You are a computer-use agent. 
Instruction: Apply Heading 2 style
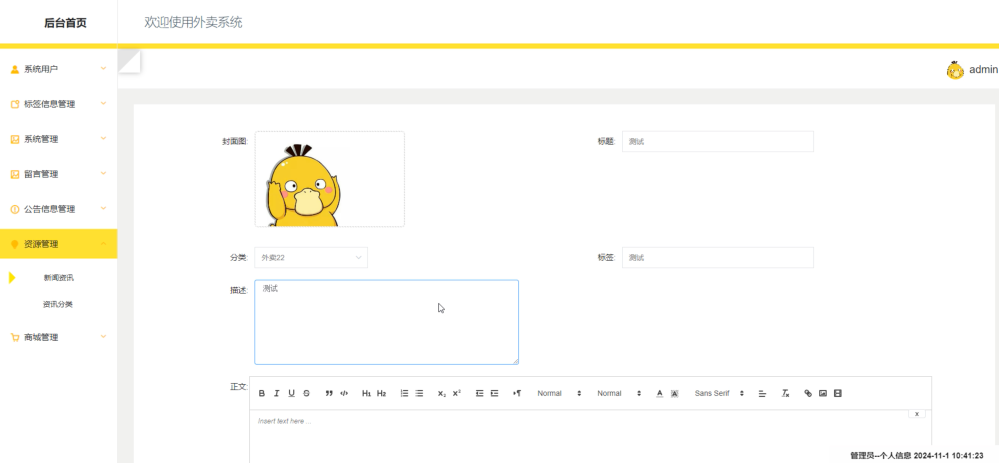pos(382,394)
